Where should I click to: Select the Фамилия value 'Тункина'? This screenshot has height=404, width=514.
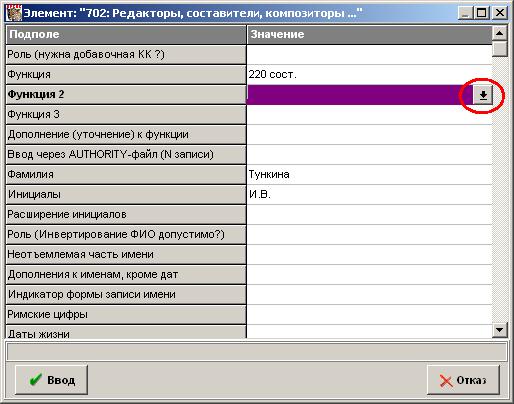[369, 174]
